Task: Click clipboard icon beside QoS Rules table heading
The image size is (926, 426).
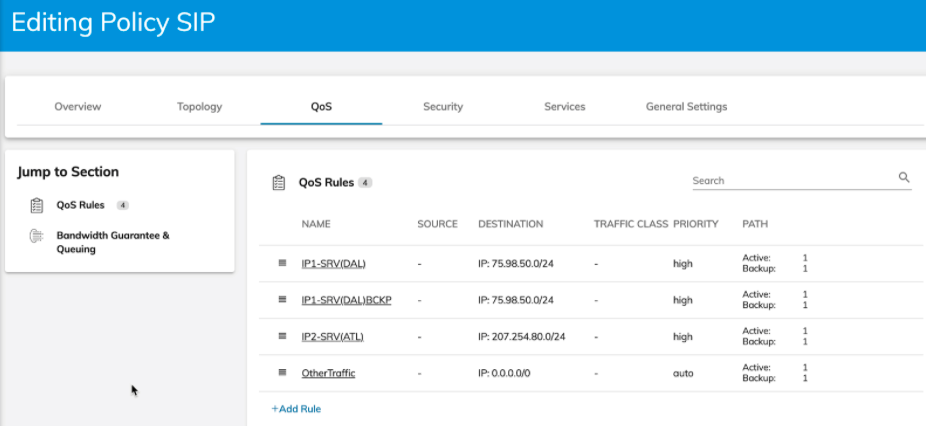Action: tap(279, 183)
